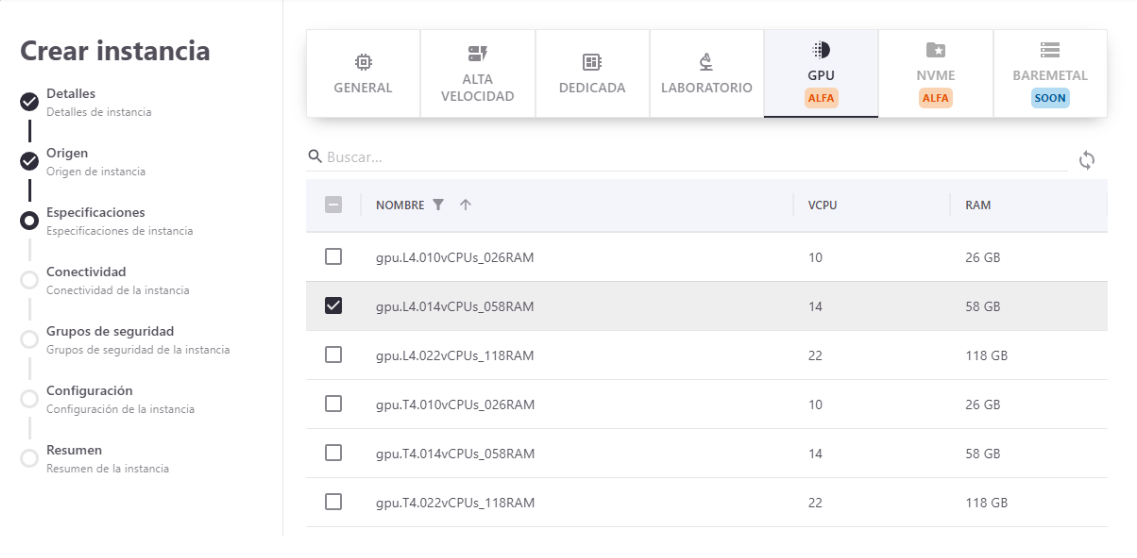Open the ALTA VELOCIDAD tab

(477, 74)
